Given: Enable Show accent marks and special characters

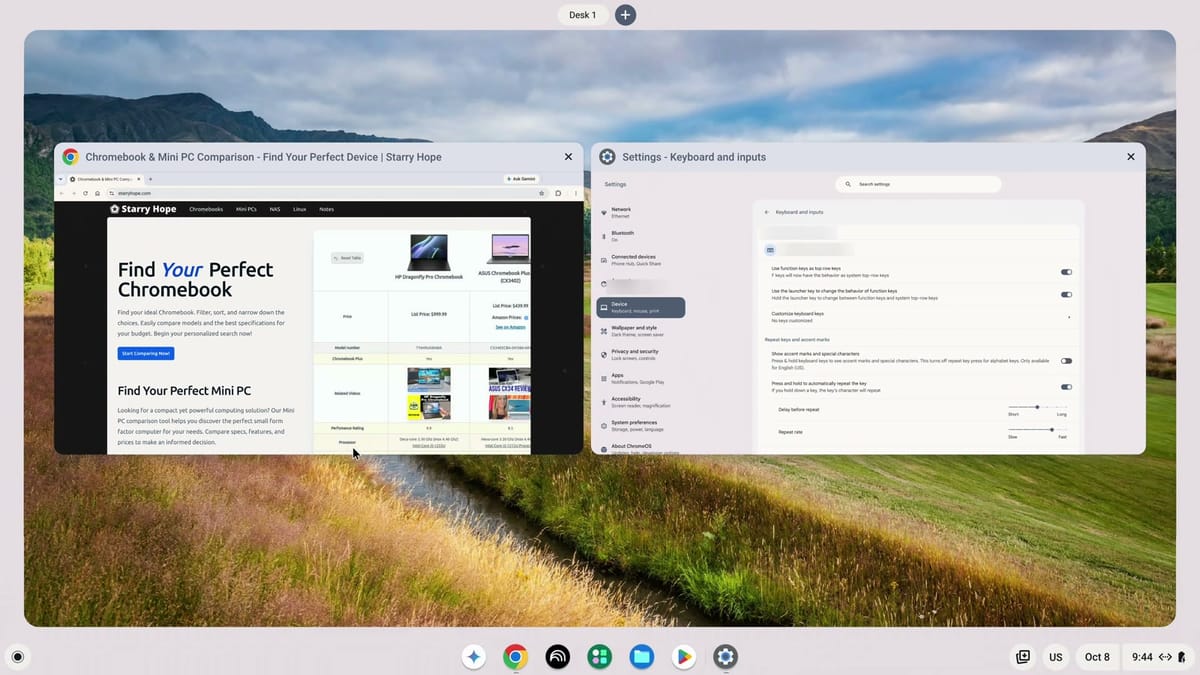Looking at the screenshot, I should point(1066,360).
